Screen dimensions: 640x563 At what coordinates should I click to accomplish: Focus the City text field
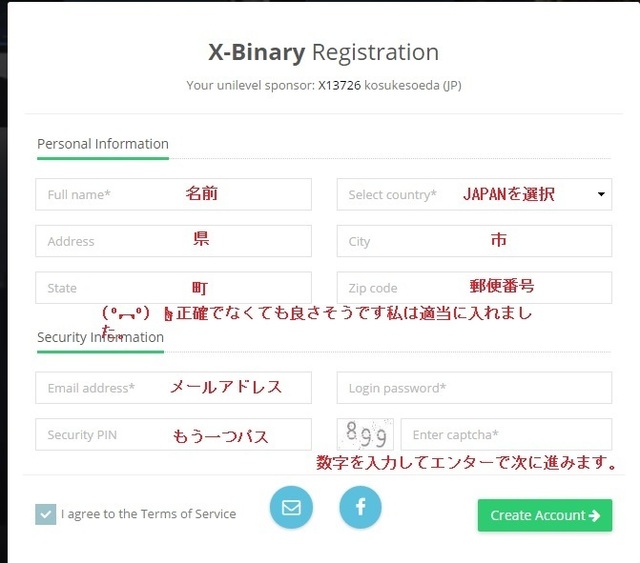click(474, 241)
